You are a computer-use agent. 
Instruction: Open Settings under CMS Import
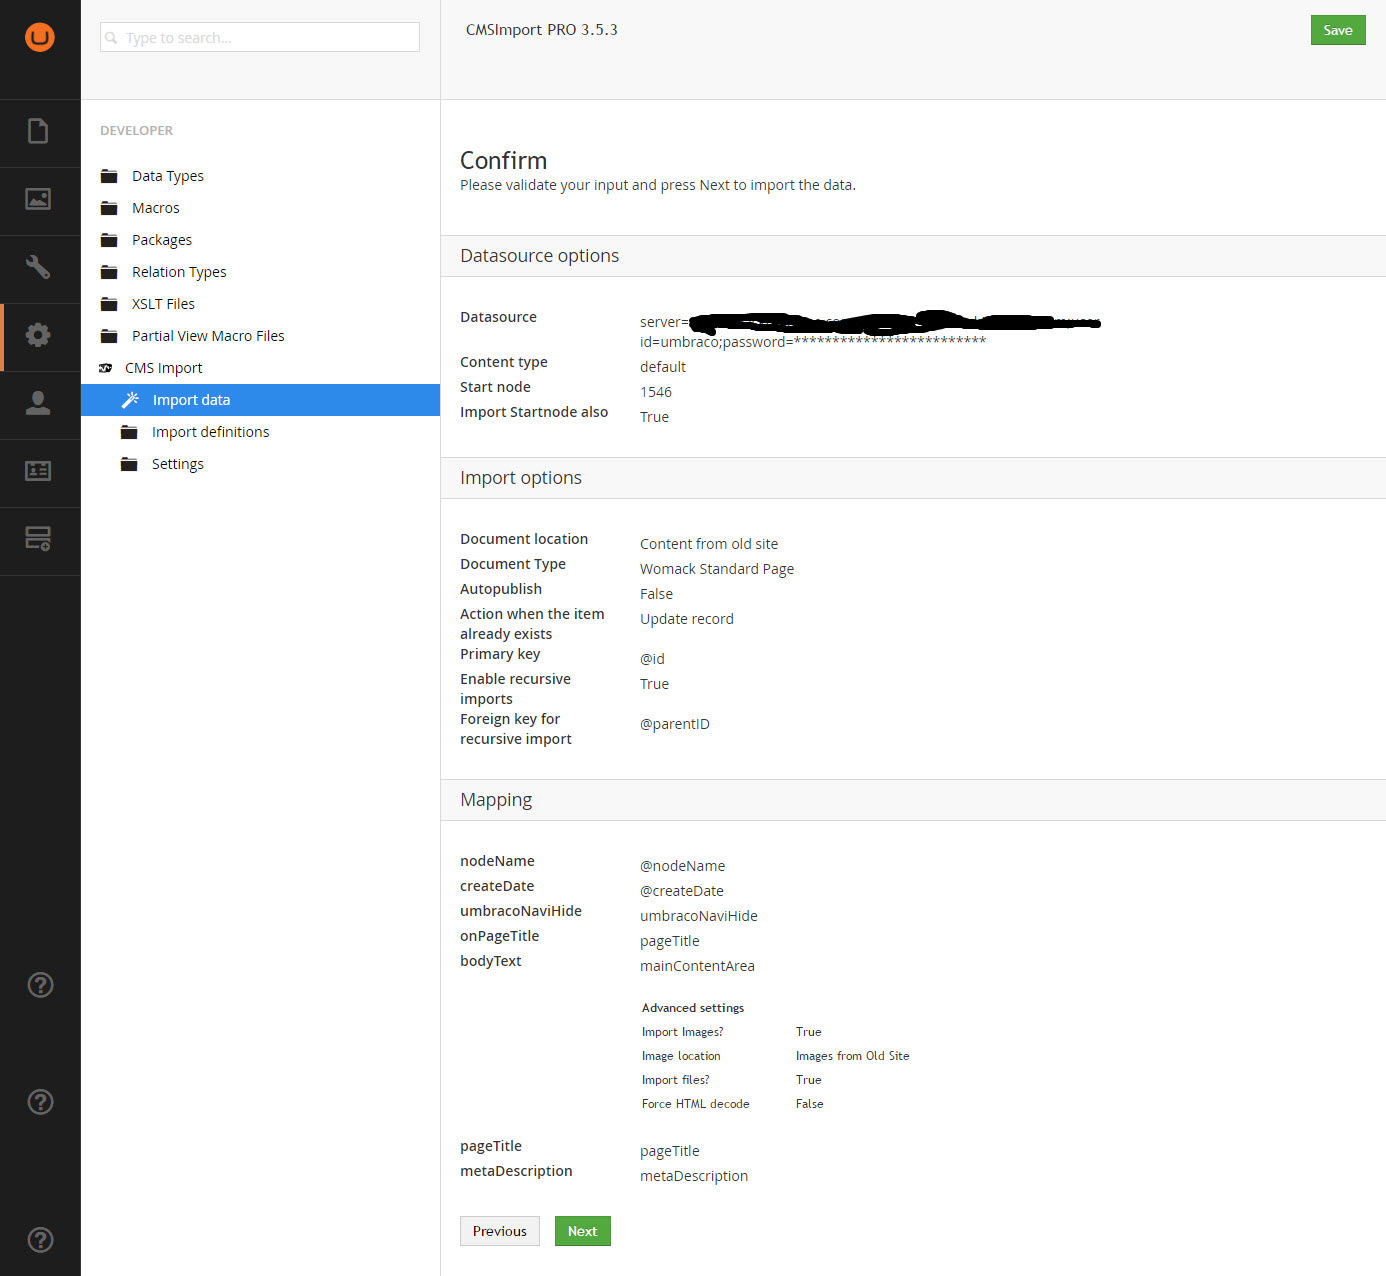(178, 464)
